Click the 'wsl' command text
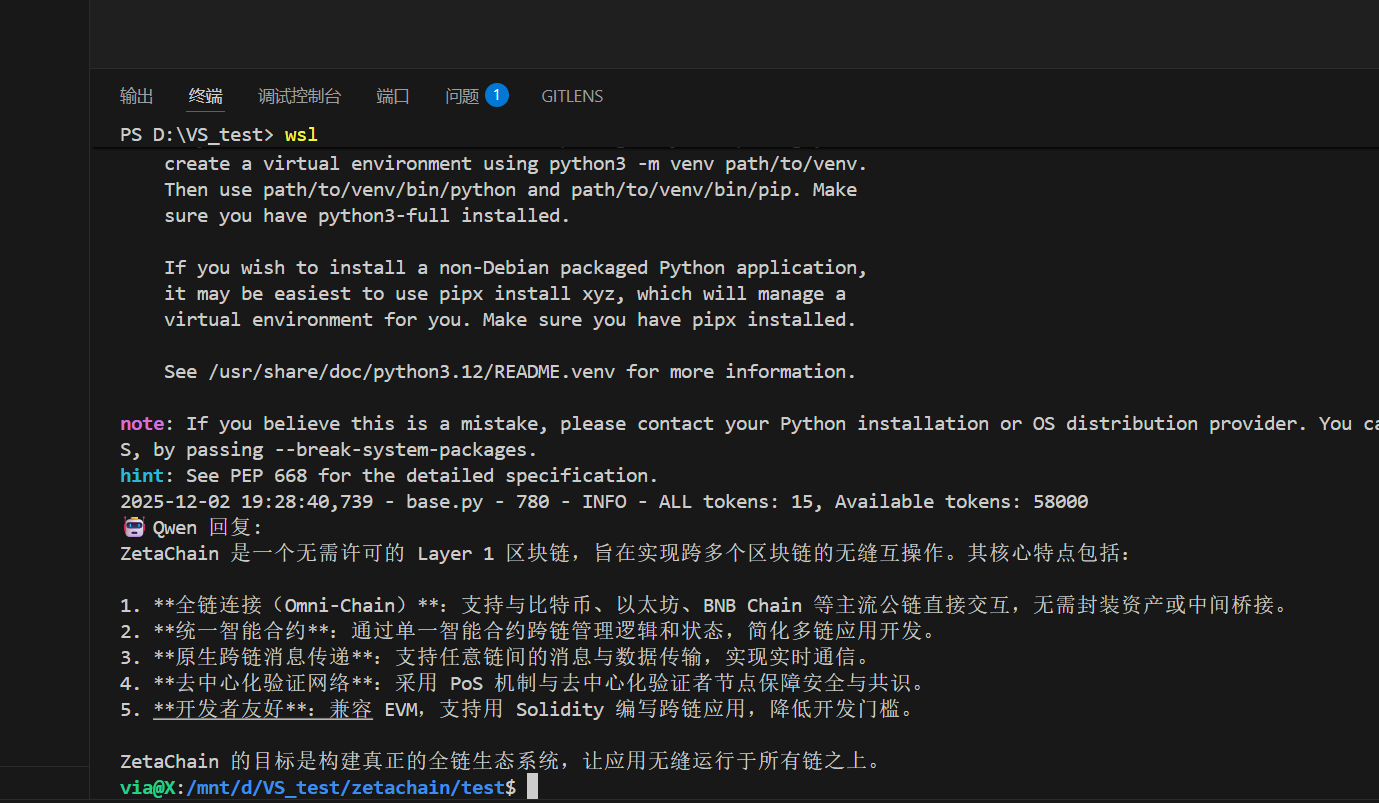The width and height of the screenshot is (1379, 803). [301, 135]
